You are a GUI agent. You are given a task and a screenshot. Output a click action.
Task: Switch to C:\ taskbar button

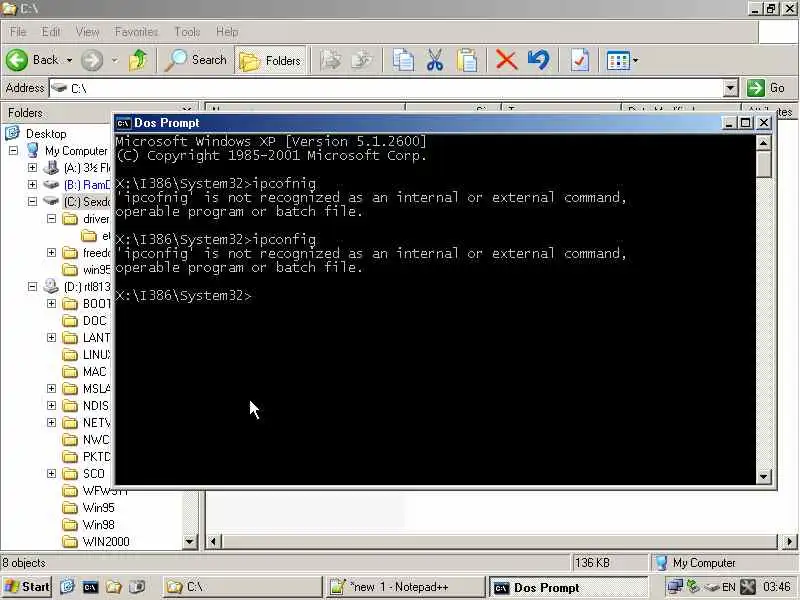pyautogui.click(x=243, y=587)
